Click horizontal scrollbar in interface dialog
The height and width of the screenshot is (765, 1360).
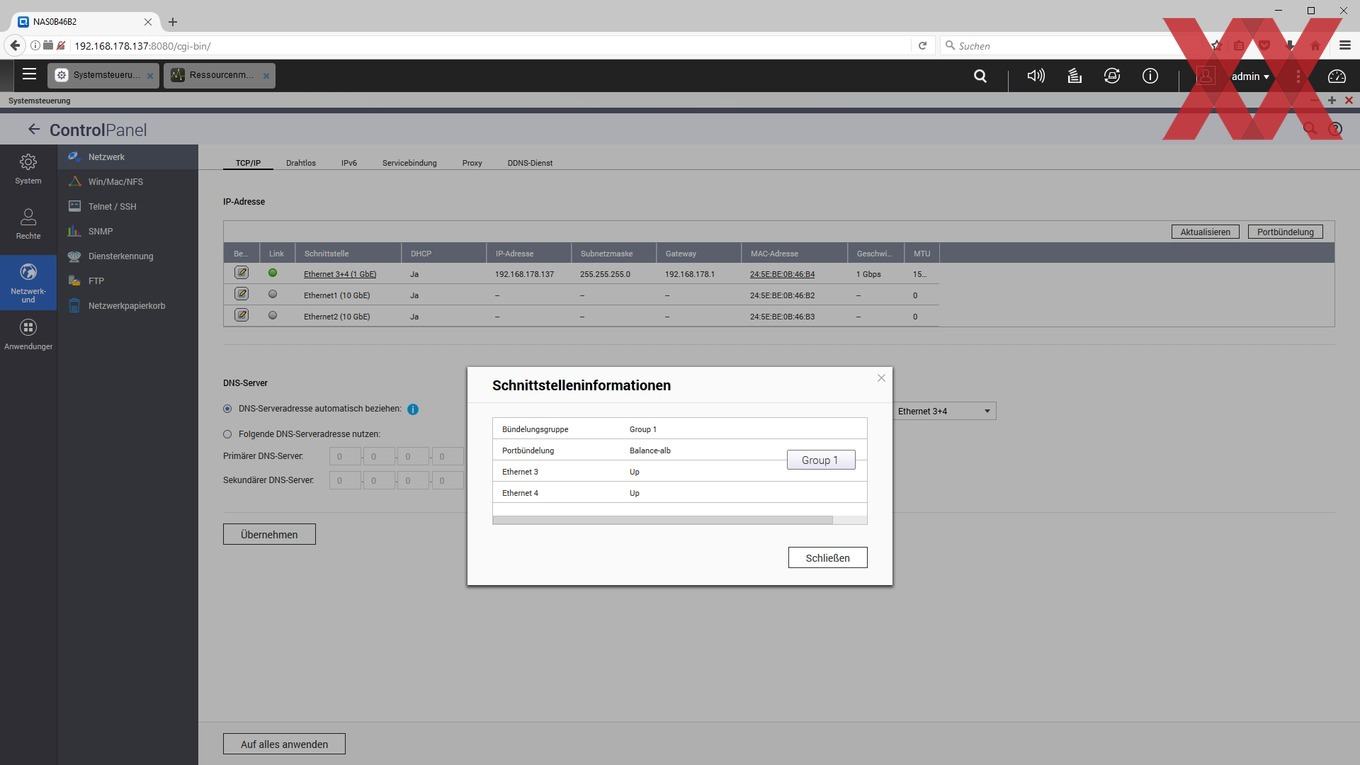[x=662, y=520]
